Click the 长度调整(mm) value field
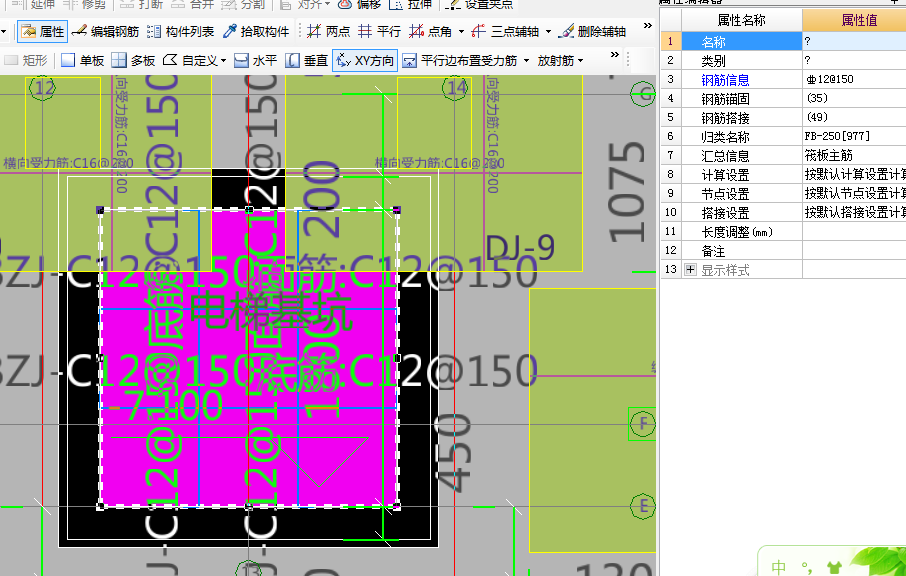The height and width of the screenshot is (576, 906). pos(854,232)
